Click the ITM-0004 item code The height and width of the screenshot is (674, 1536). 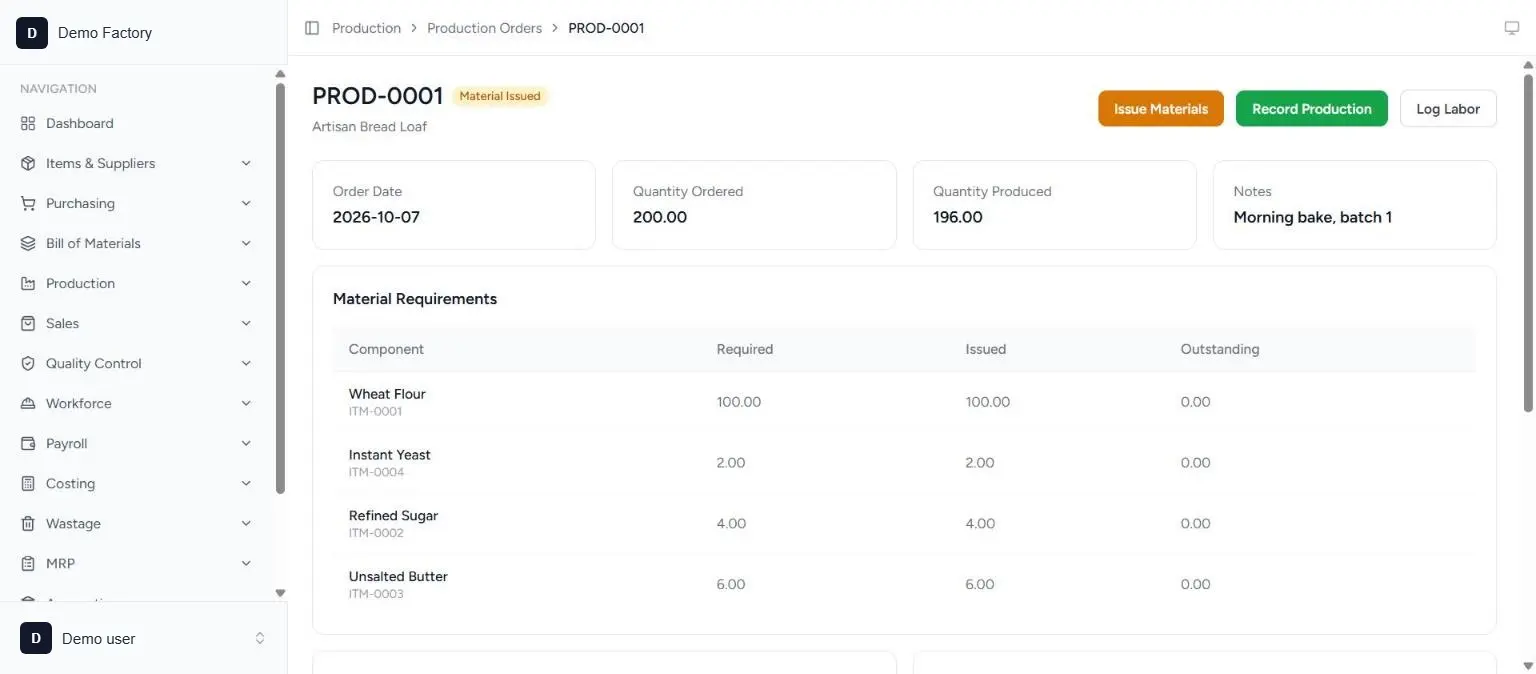coord(377,472)
